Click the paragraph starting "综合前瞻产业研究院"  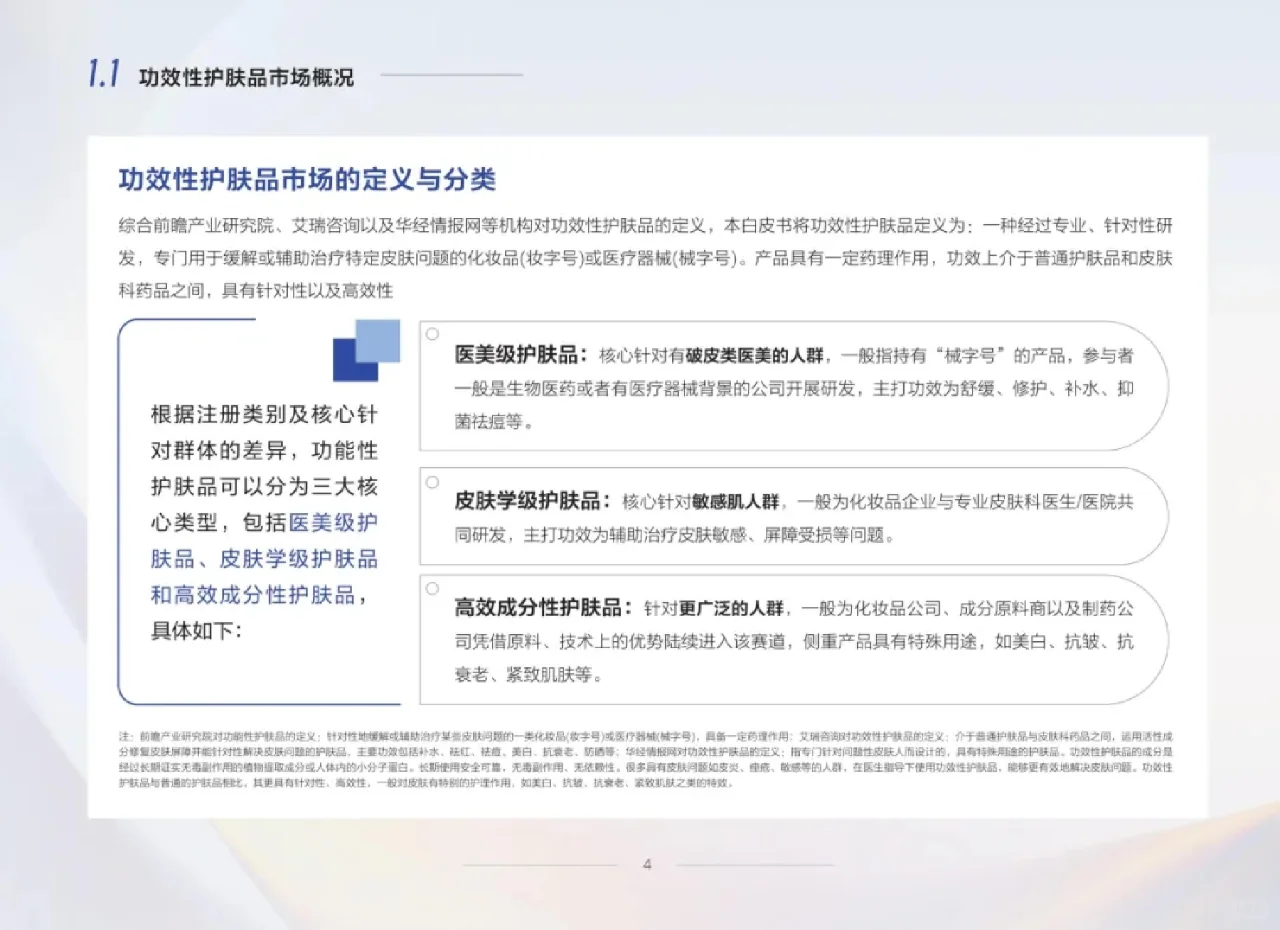[646, 257]
